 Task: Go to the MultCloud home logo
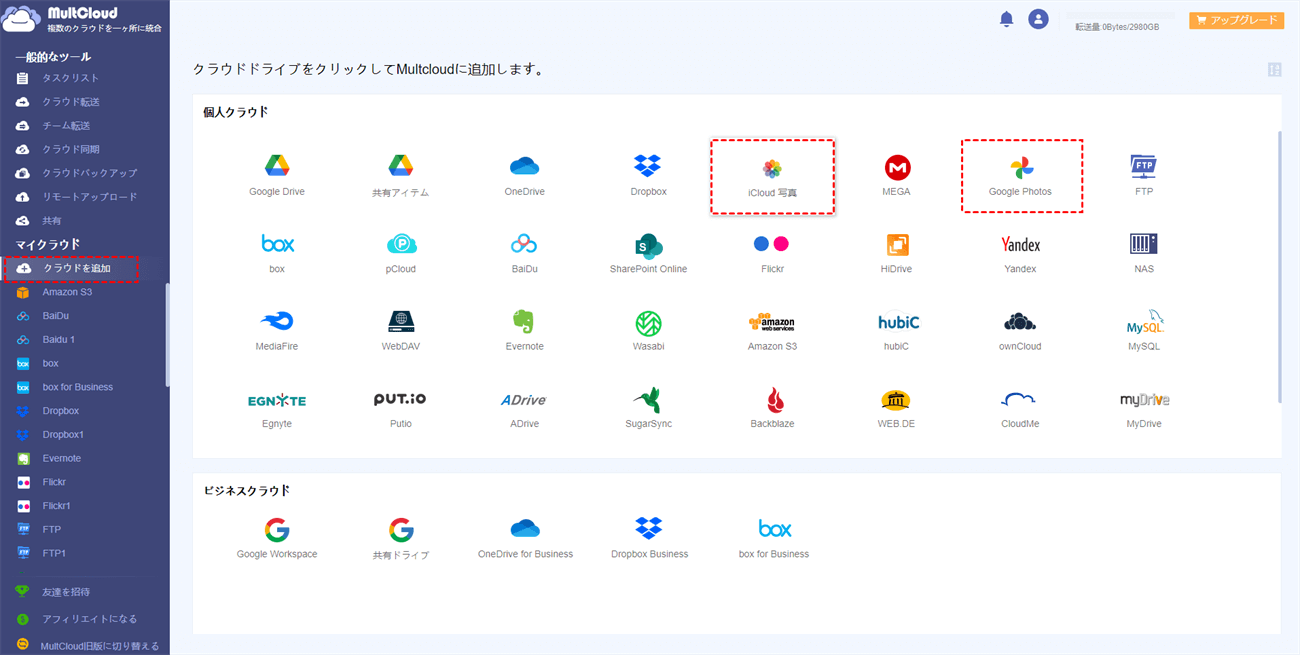(x=82, y=18)
